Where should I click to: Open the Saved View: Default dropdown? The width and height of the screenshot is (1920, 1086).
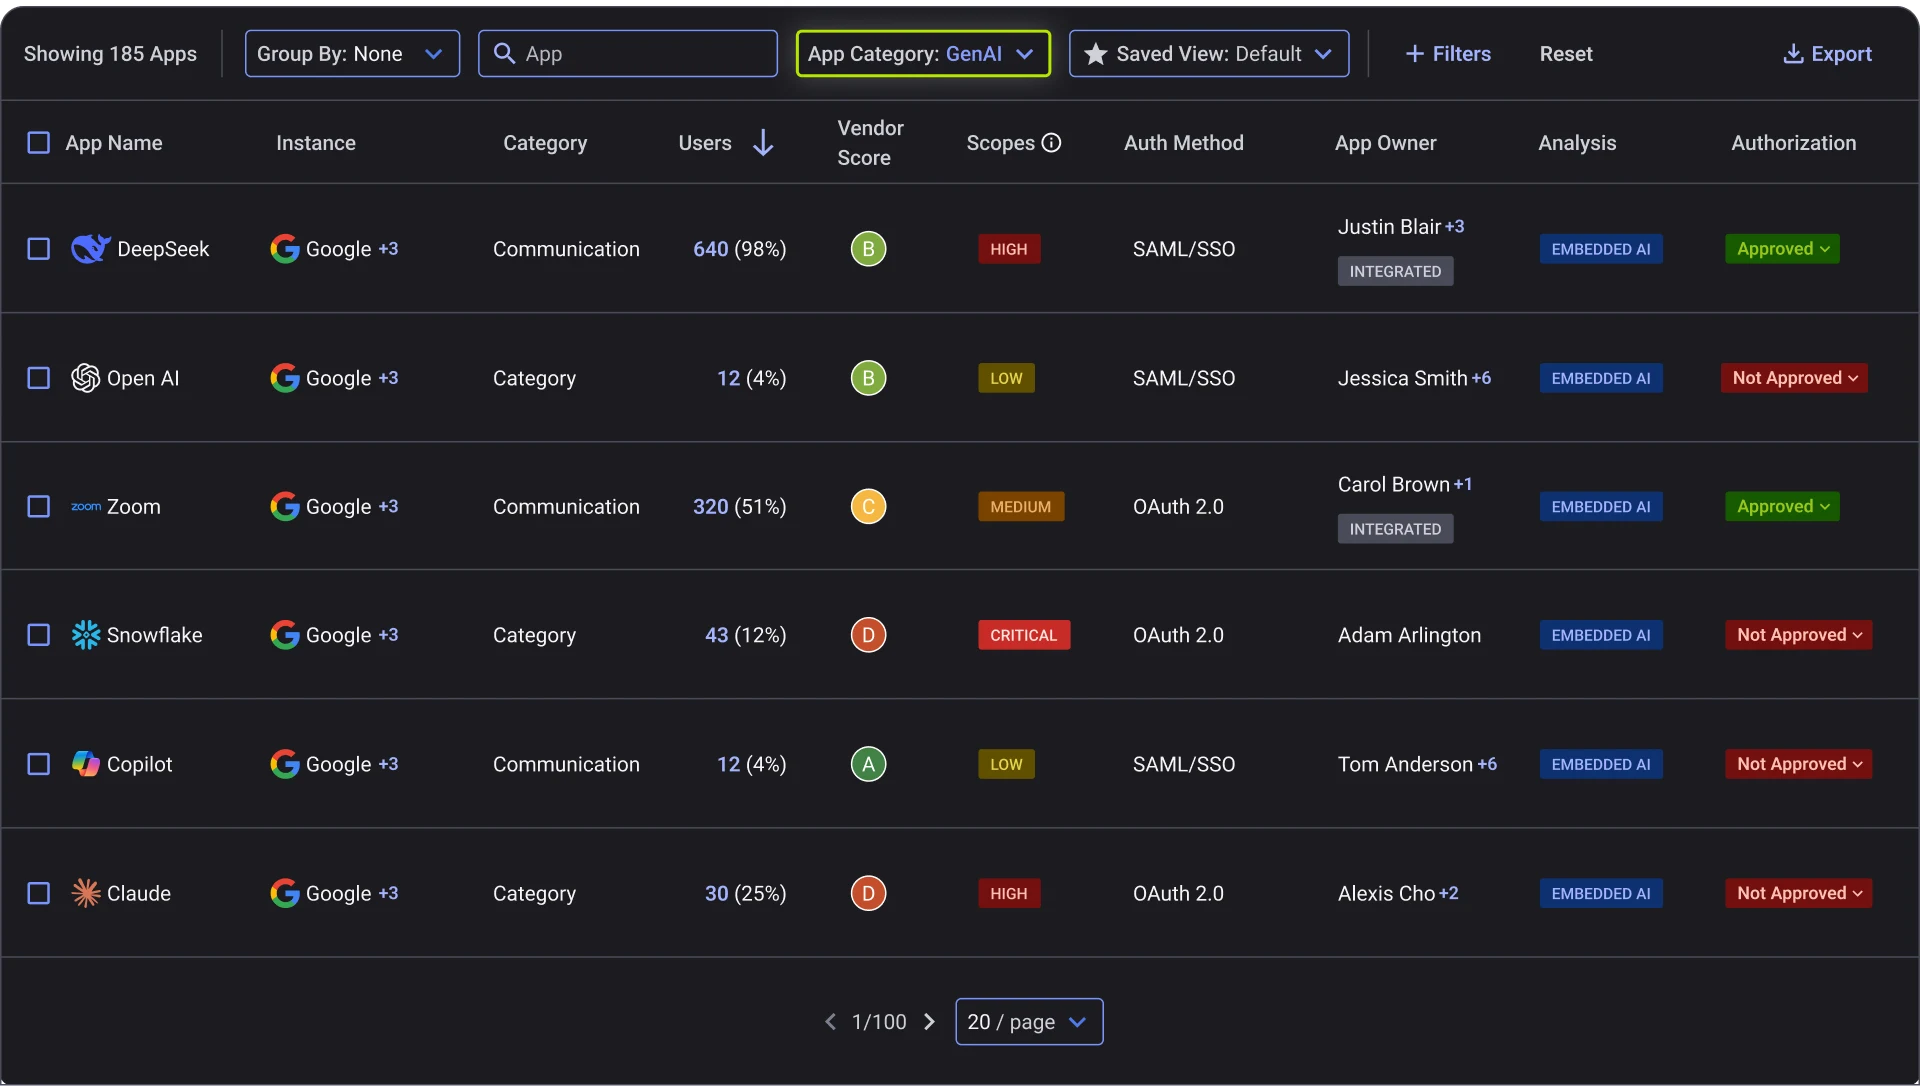click(x=1209, y=54)
